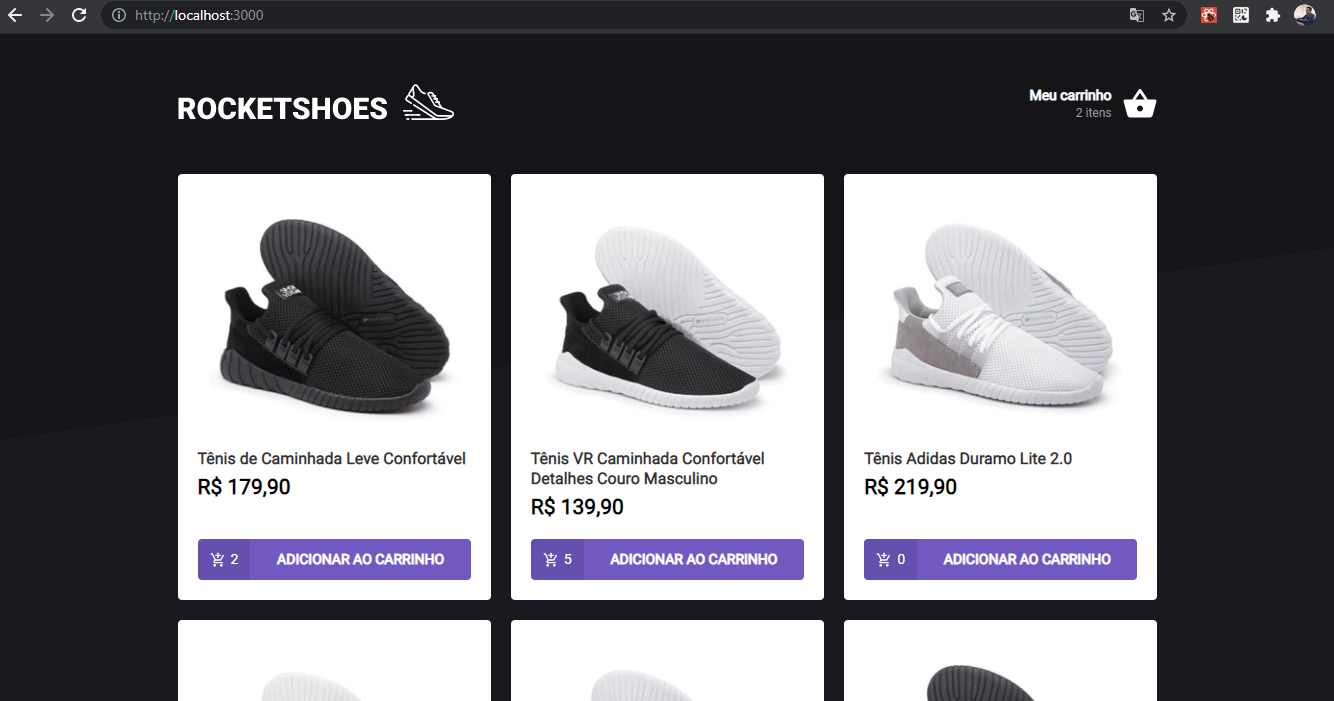Open the browser profile avatar menu
The height and width of the screenshot is (701, 1334).
point(1305,15)
